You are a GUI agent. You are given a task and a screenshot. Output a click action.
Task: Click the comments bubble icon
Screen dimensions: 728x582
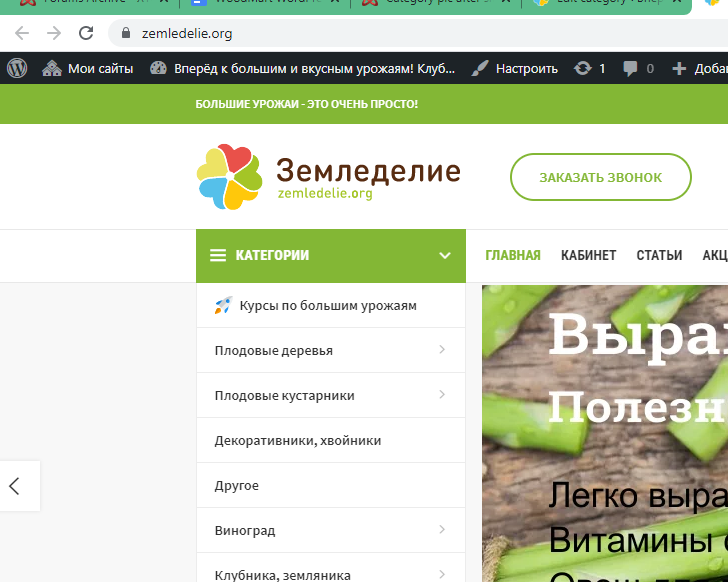630,69
